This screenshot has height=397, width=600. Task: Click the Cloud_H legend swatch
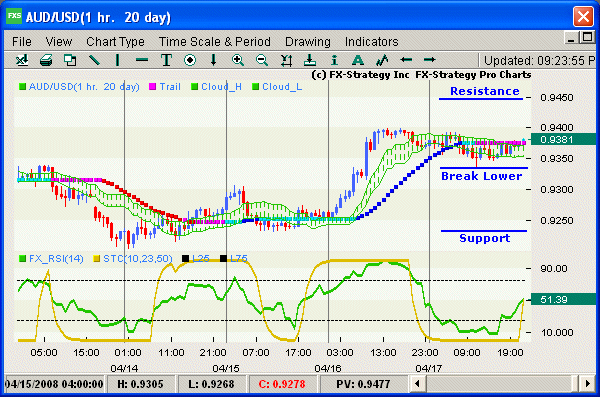coord(194,87)
